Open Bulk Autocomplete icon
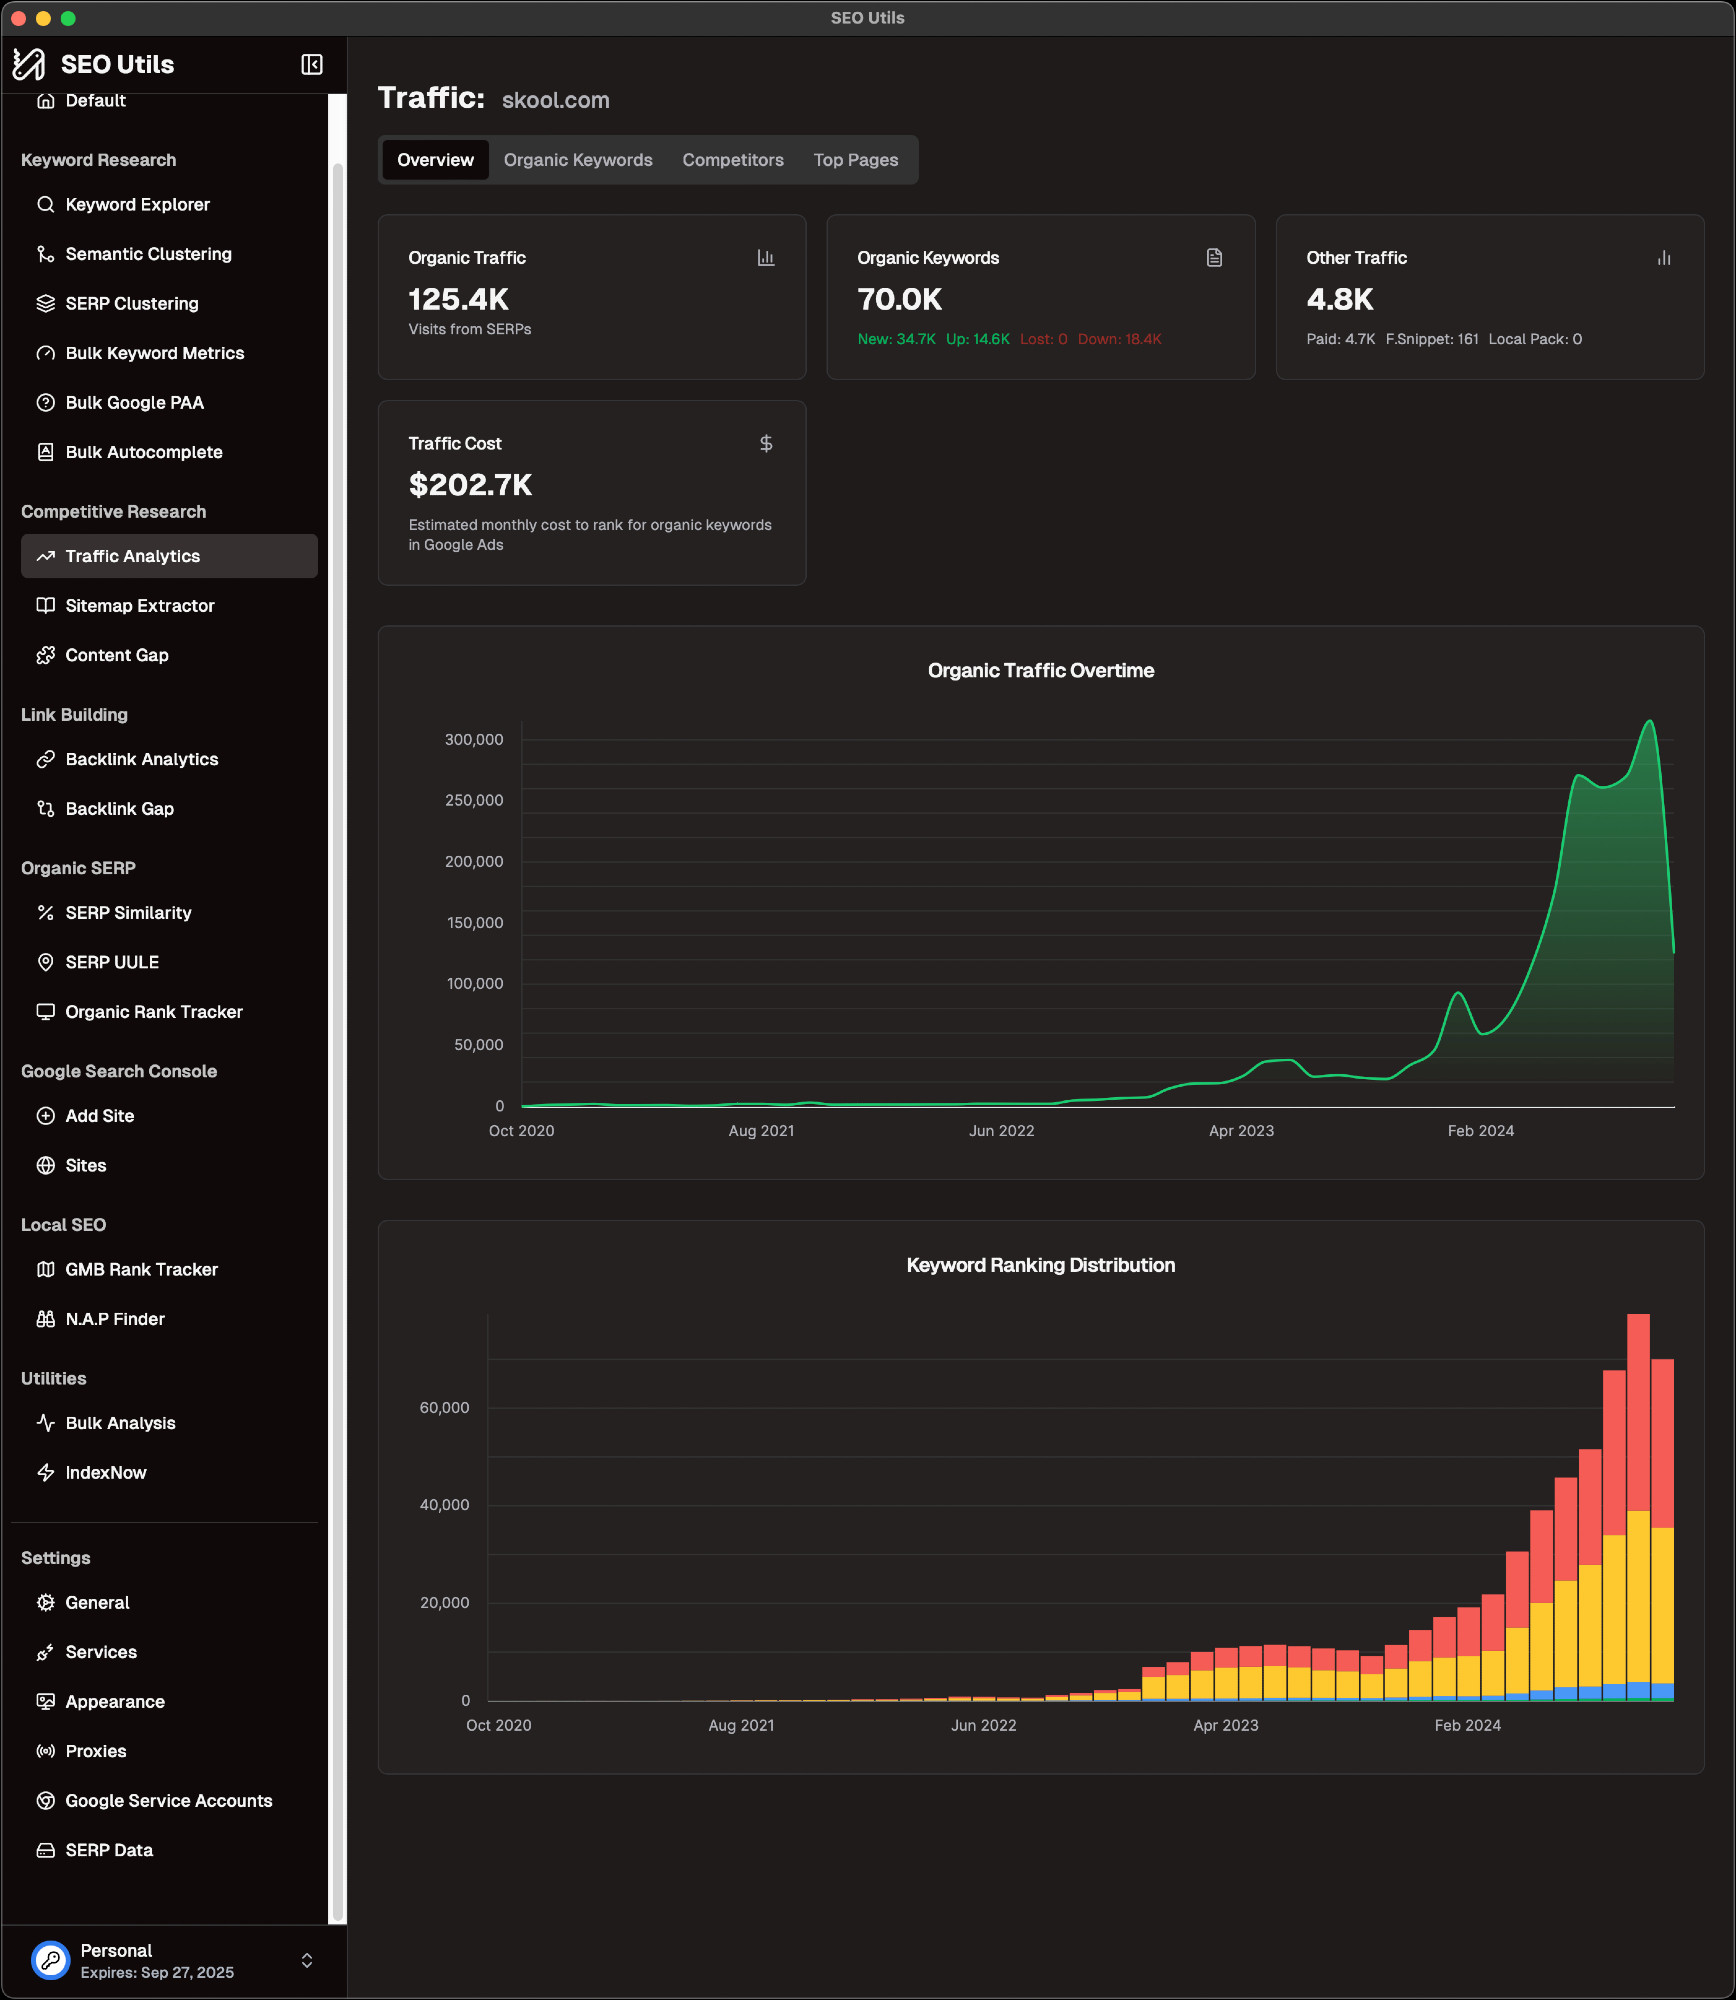Viewport: 1736px width, 2000px height. point(45,452)
